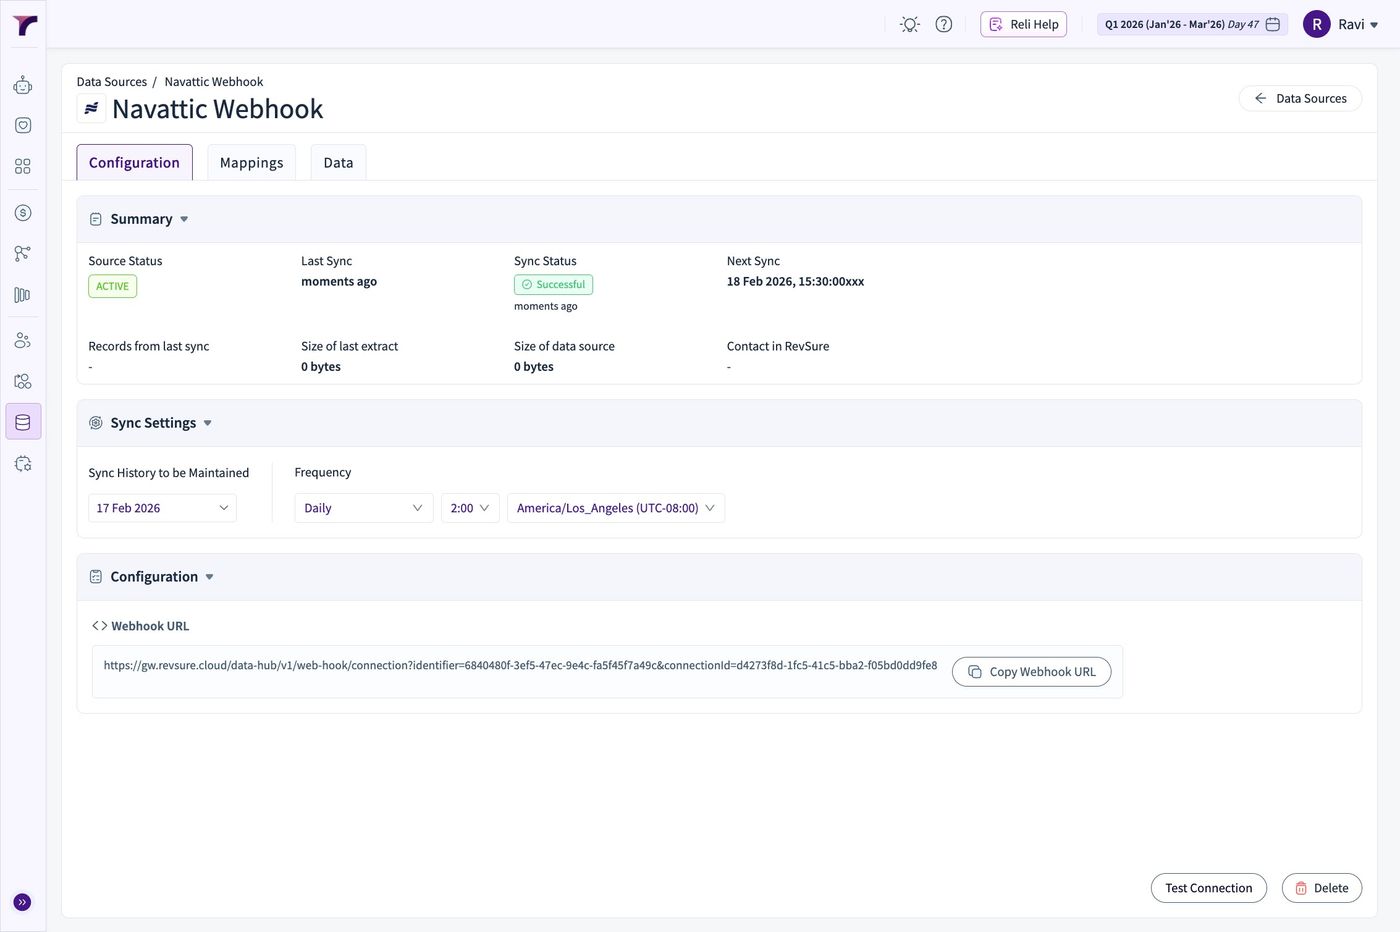Image resolution: width=1400 pixels, height=932 pixels.
Task: Open the database data sources sidebar icon
Action: click(x=23, y=422)
